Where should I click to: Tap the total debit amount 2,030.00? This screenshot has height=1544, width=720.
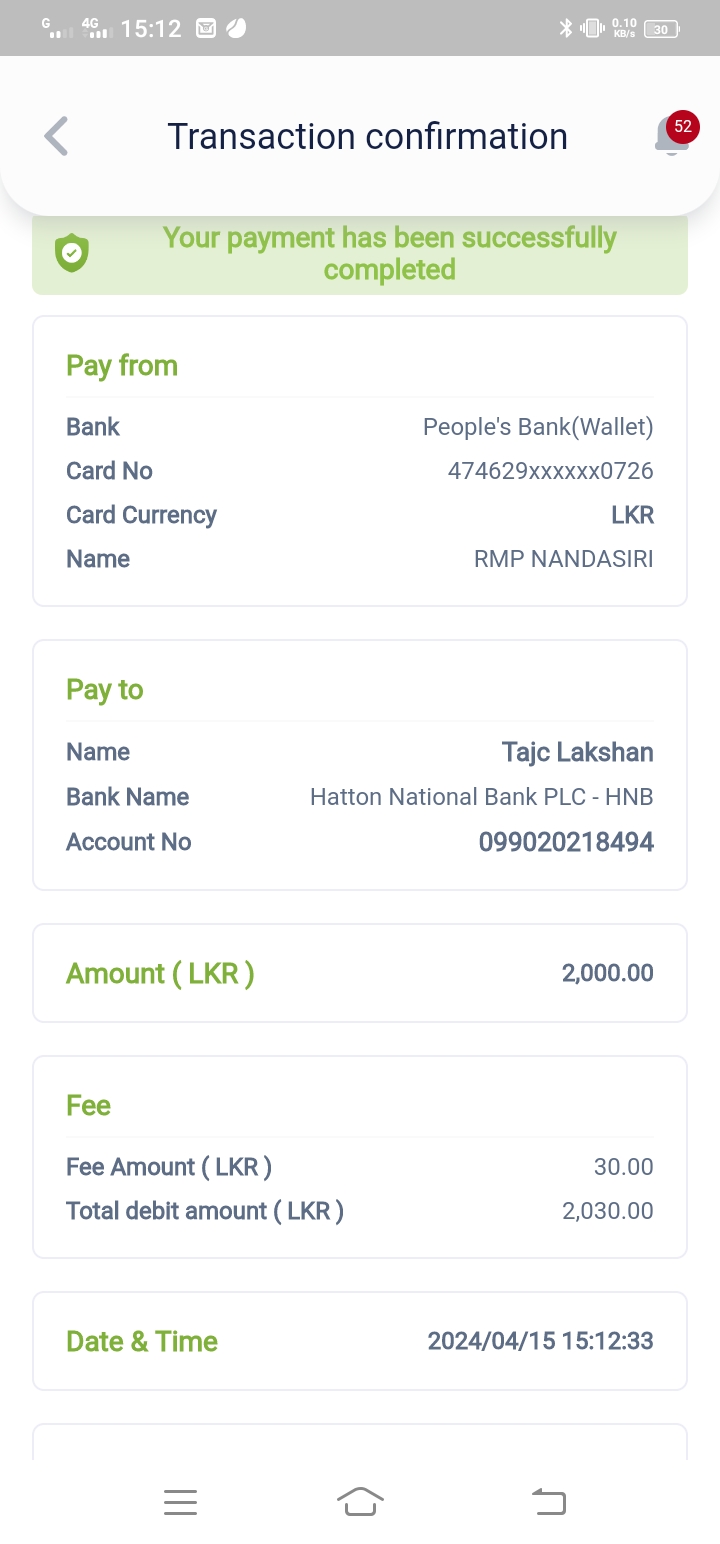tap(607, 1211)
